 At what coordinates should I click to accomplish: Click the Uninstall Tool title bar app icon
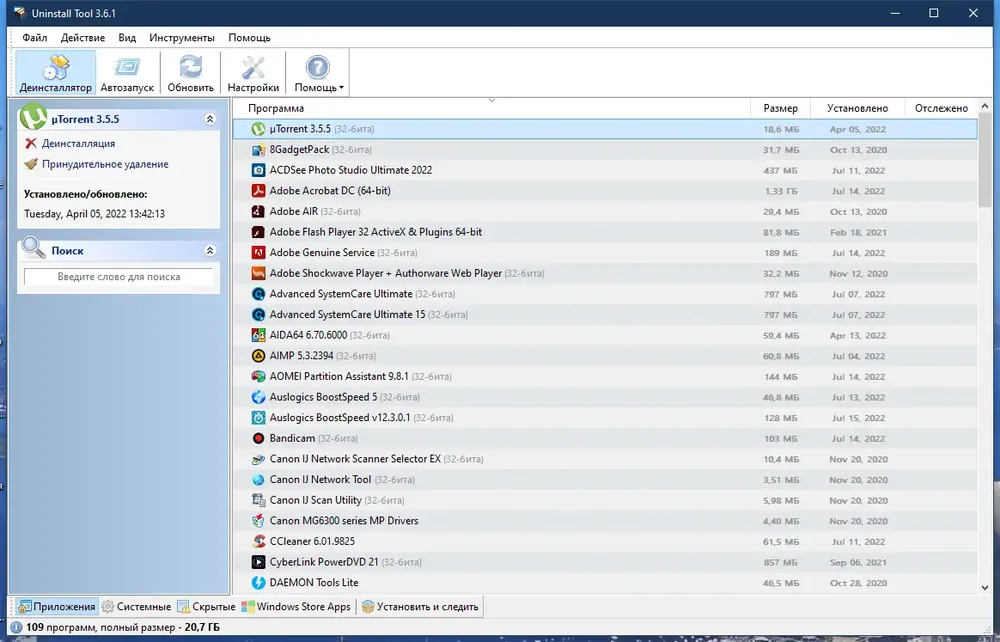pyautogui.click(x=19, y=13)
